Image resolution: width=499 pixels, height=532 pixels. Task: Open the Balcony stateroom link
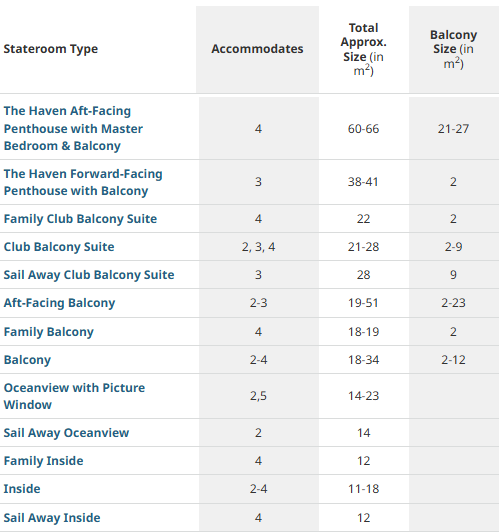27,360
